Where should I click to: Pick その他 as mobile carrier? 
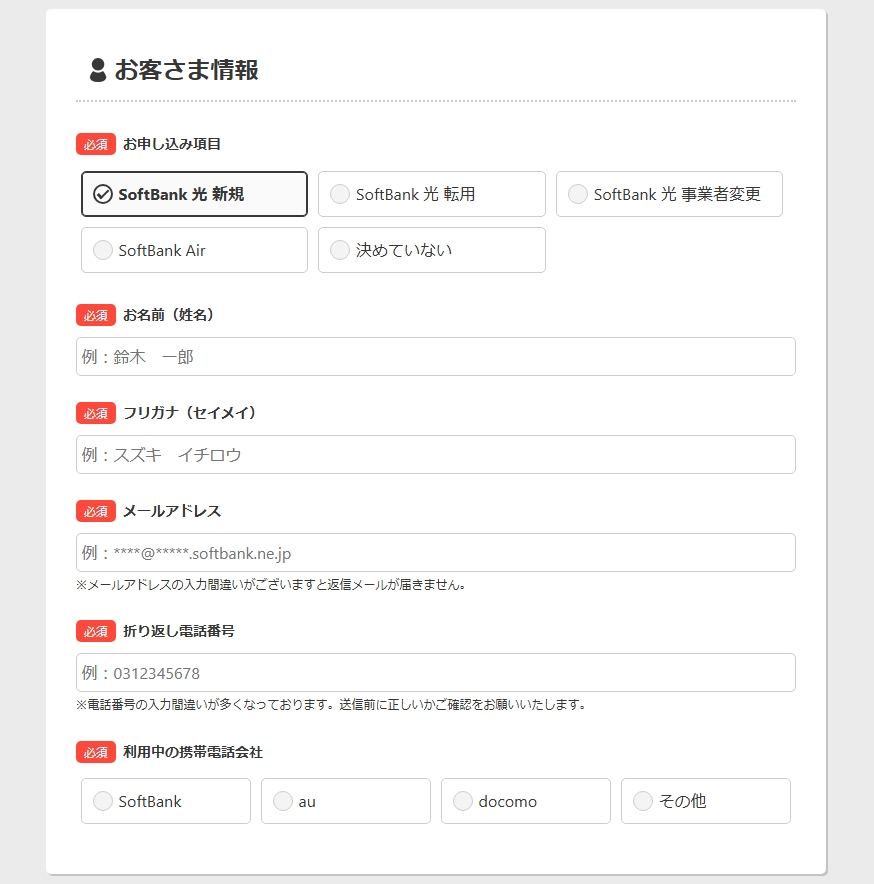pyautogui.click(x=706, y=801)
